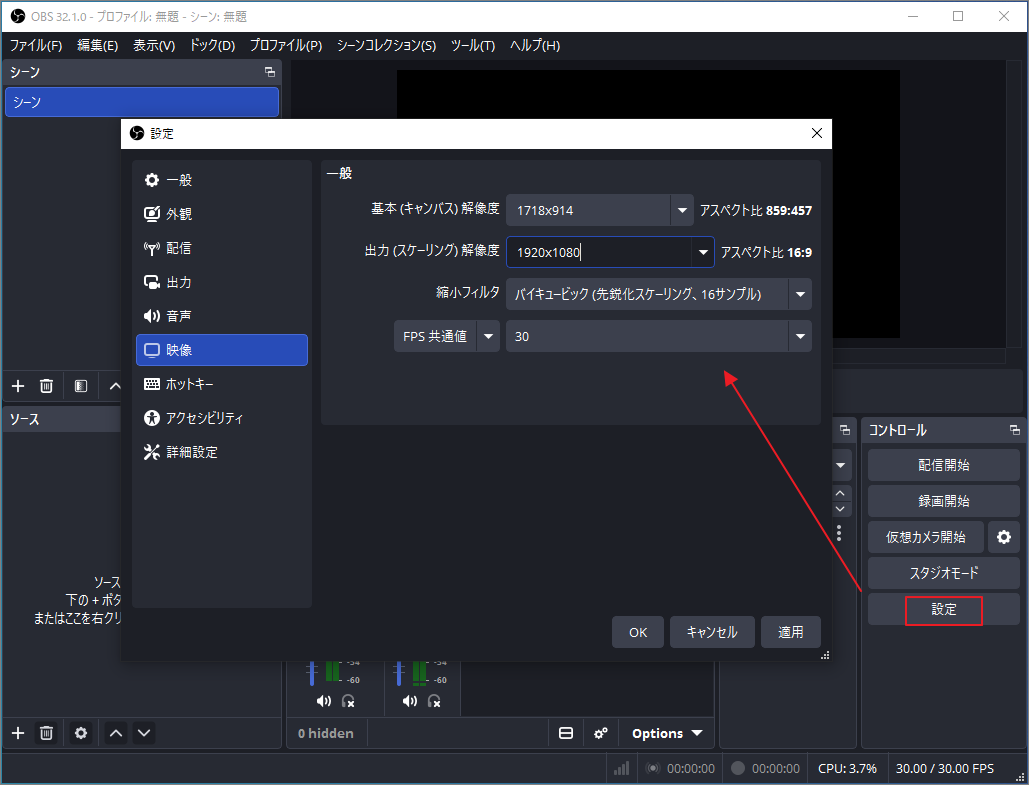Mute the first audio source speaker icon
This screenshot has width=1029, height=785.
pyautogui.click(x=322, y=701)
